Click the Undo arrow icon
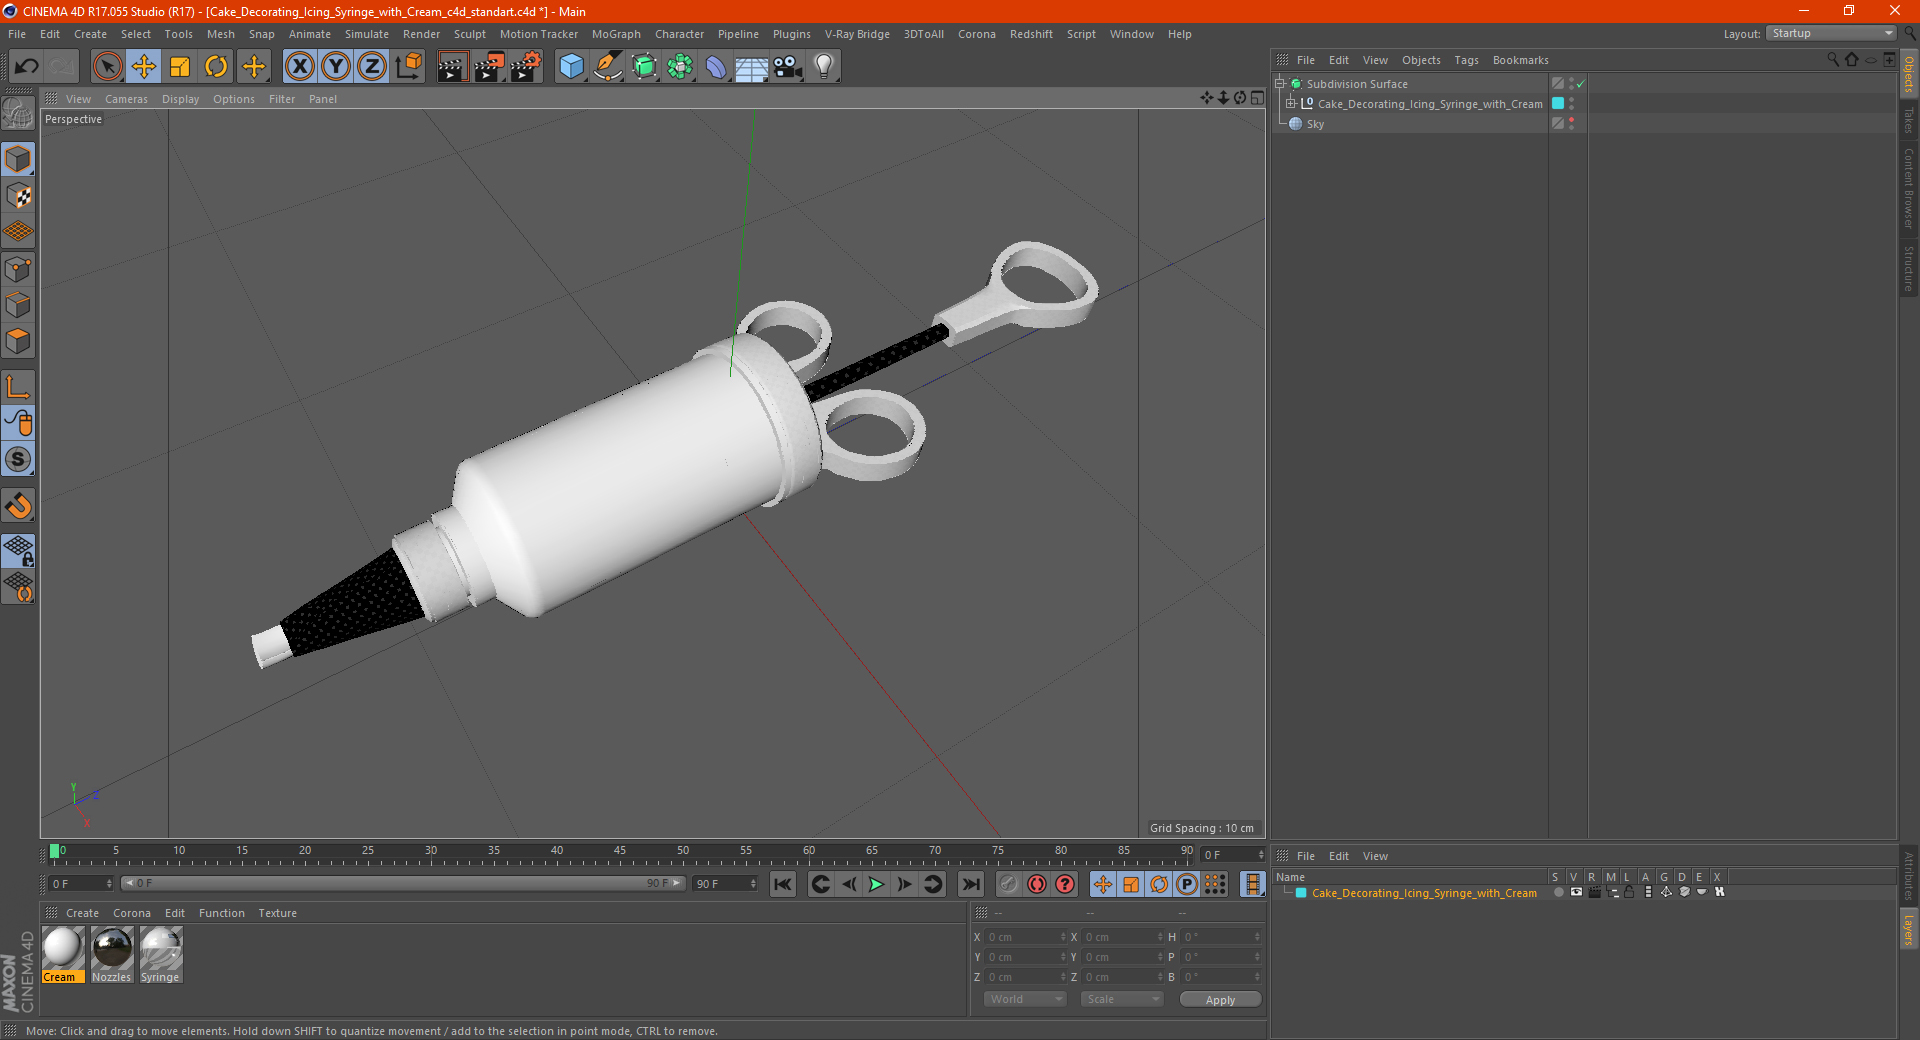Image resolution: width=1920 pixels, height=1040 pixels. [x=27, y=67]
